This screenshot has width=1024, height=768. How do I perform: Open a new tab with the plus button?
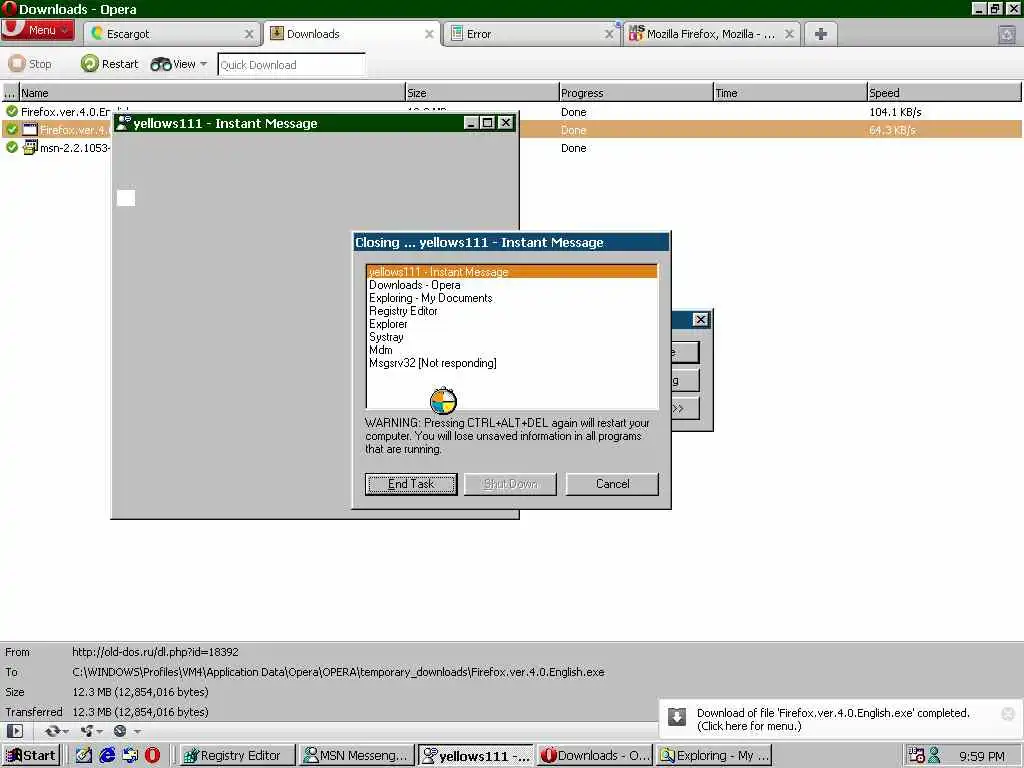pos(821,34)
